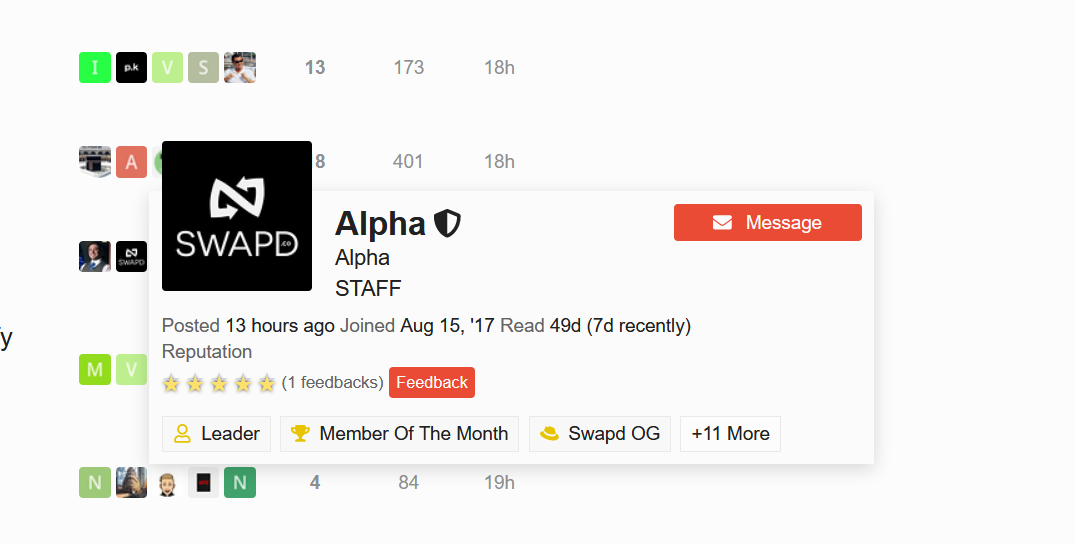Image resolution: width=1075 pixels, height=544 pixels.
Task: Open the Leader badge
Action: tap(217, 434)
